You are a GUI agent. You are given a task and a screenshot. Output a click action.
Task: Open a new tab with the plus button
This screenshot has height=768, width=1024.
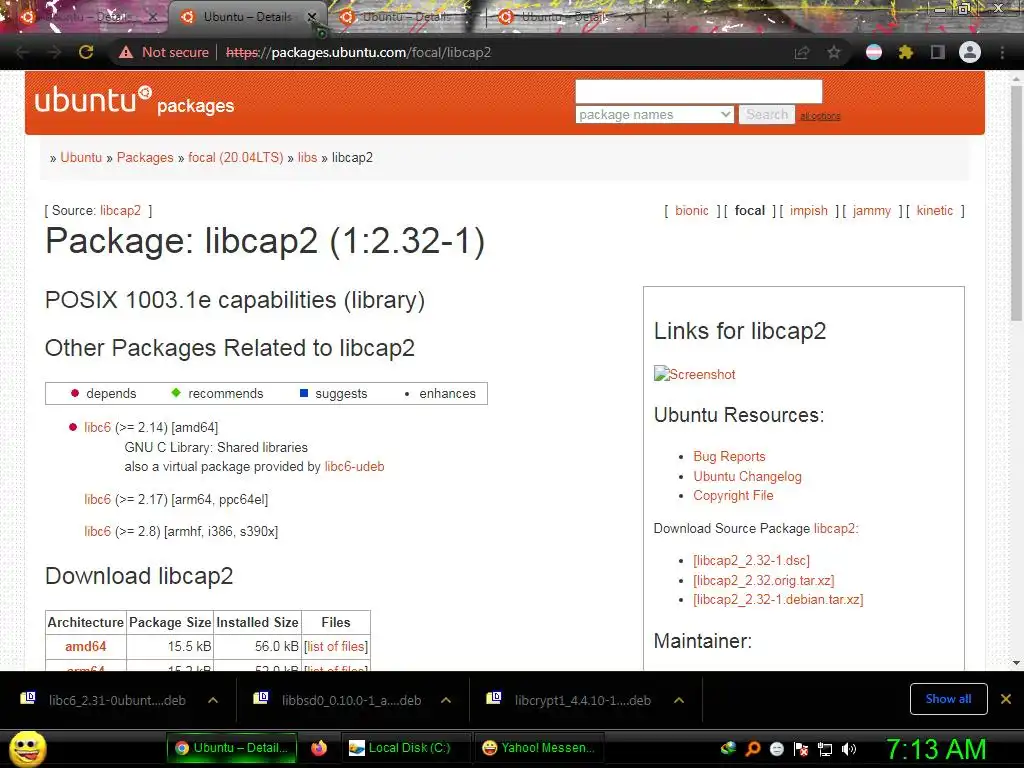667,18
